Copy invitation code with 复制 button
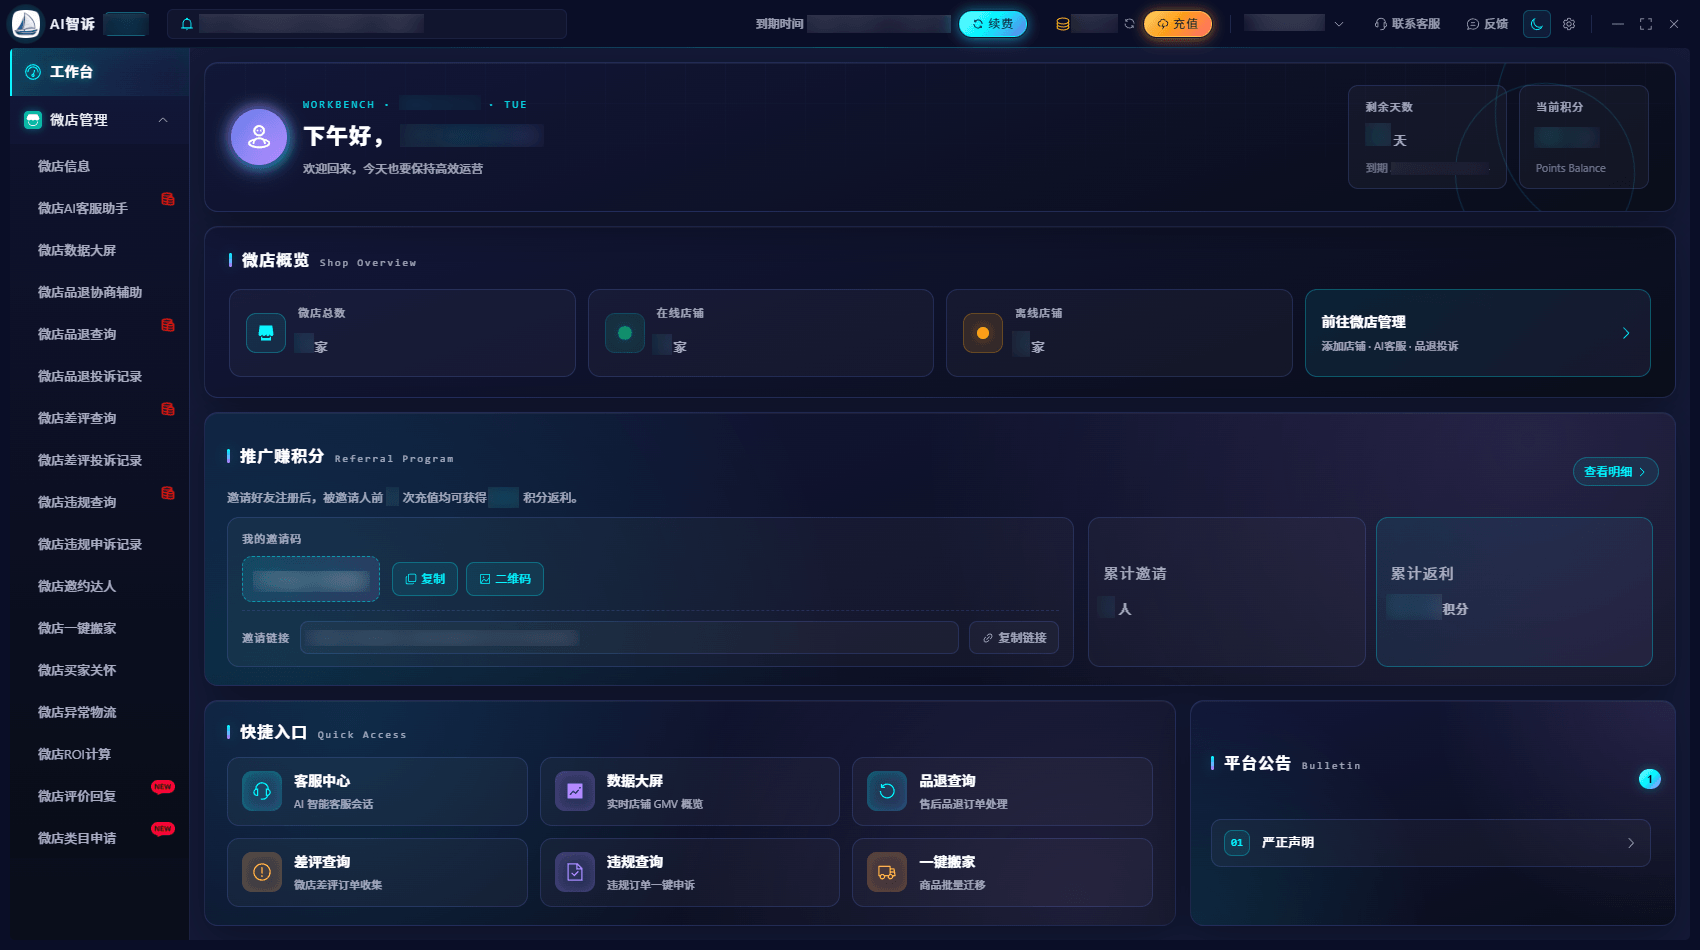This screenshot has height=950, width=1700. tap(425, 579)
